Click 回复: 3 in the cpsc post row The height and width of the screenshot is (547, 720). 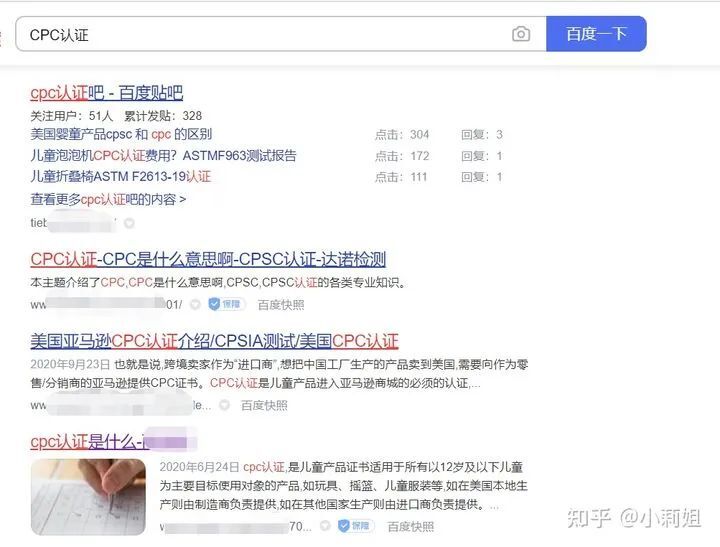tap(482, 135)
